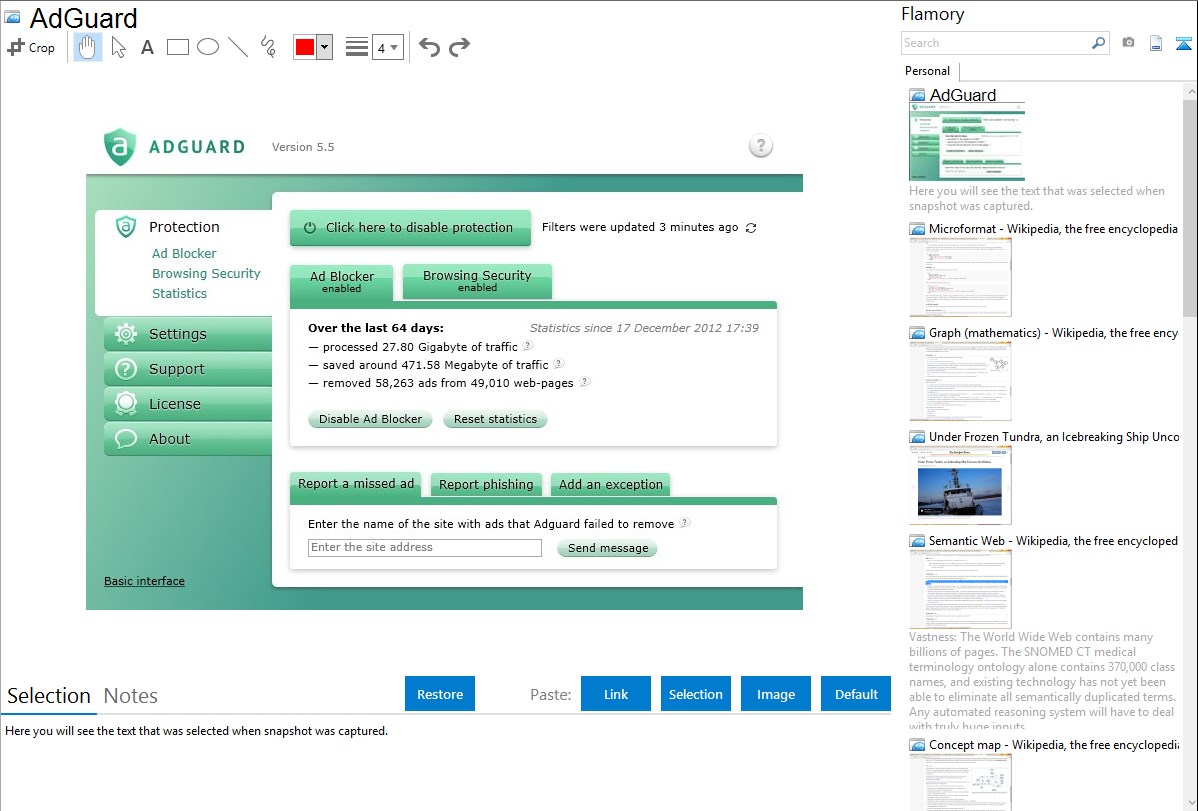Click the Paste Image button
The height and width of the screenshot is (811, 1198).
coord(775,693)
